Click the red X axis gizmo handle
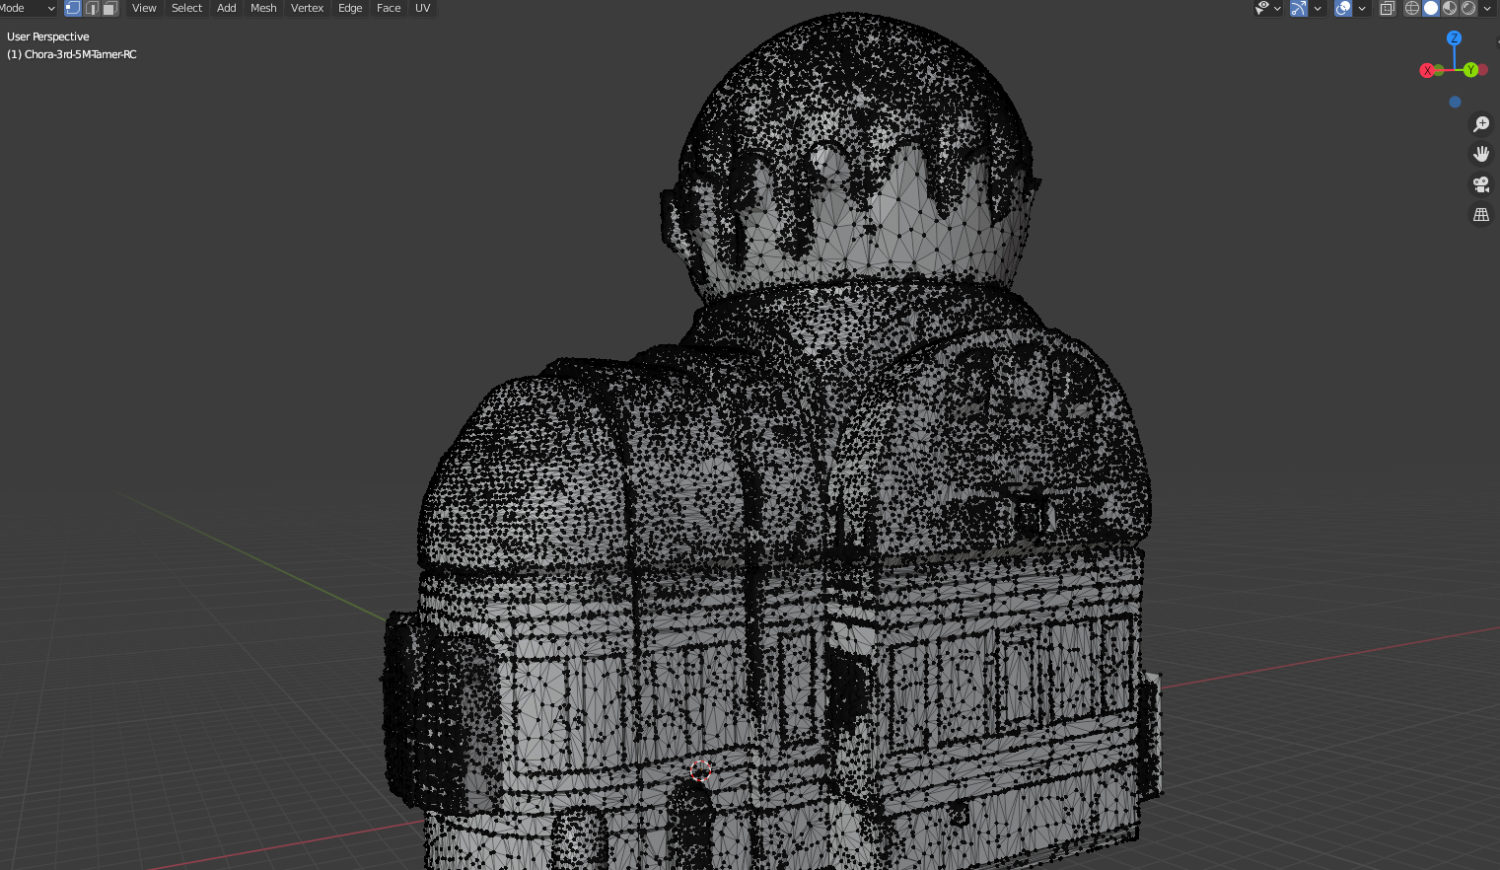The height and width of the screenshot is (870, 1500). (x=1427, y=70)
